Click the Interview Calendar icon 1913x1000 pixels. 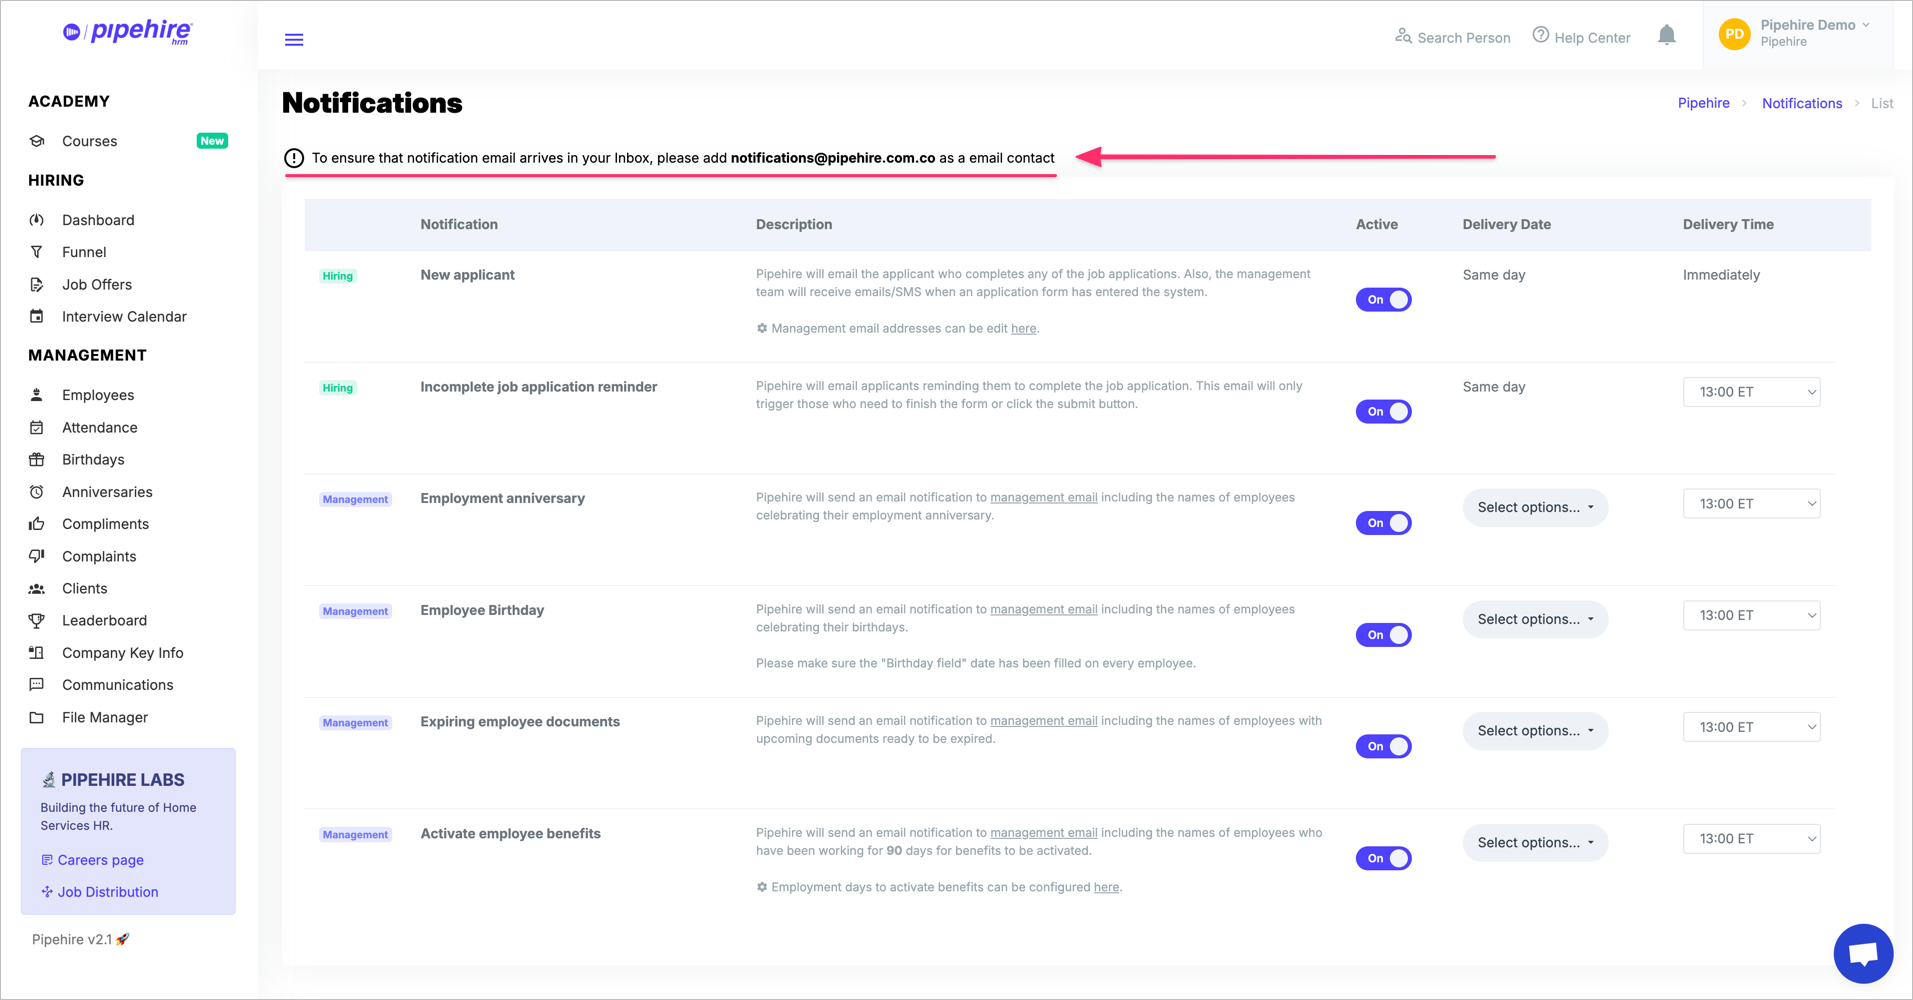[x=37, y=316]
